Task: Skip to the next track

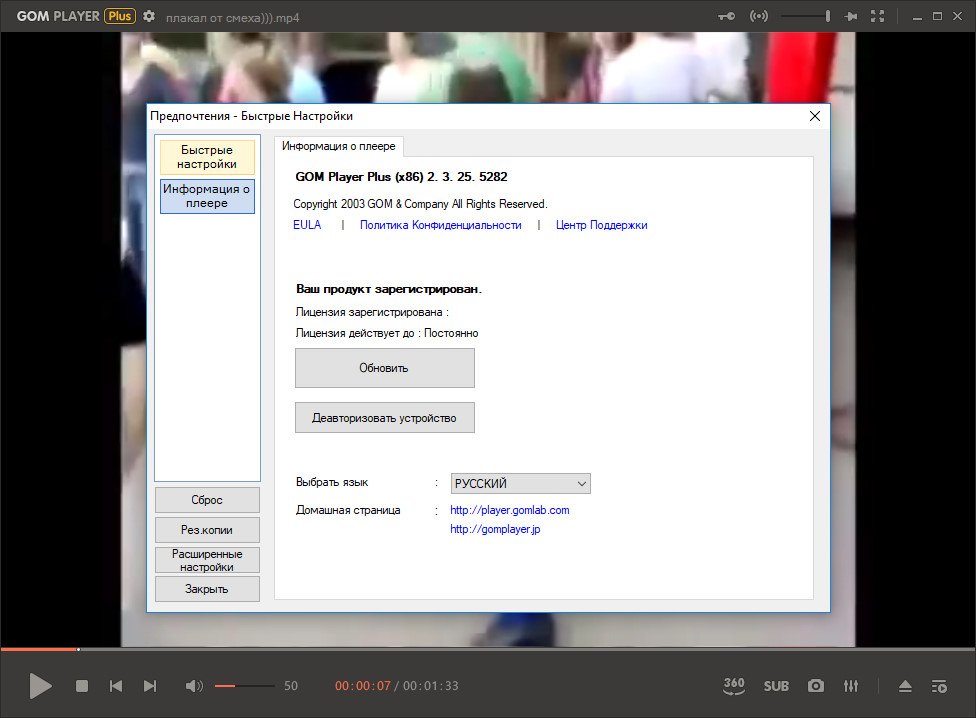Action: (x=150, y=686)
